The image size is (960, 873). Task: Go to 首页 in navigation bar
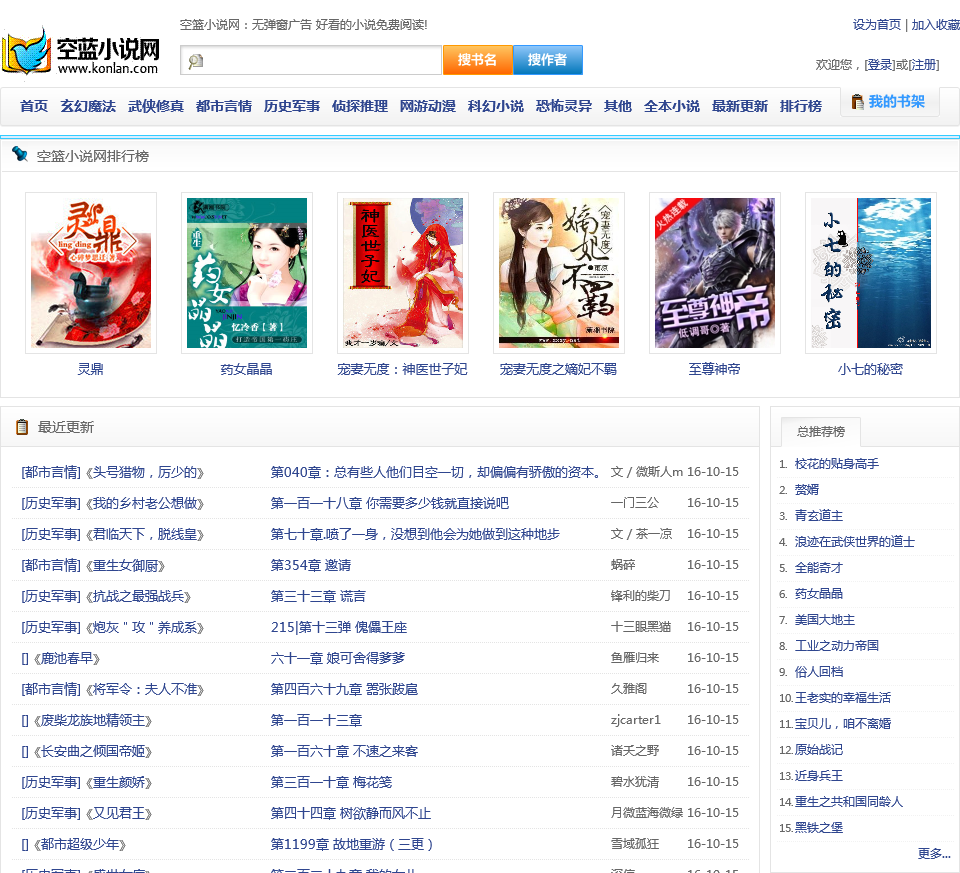(34, 106)
